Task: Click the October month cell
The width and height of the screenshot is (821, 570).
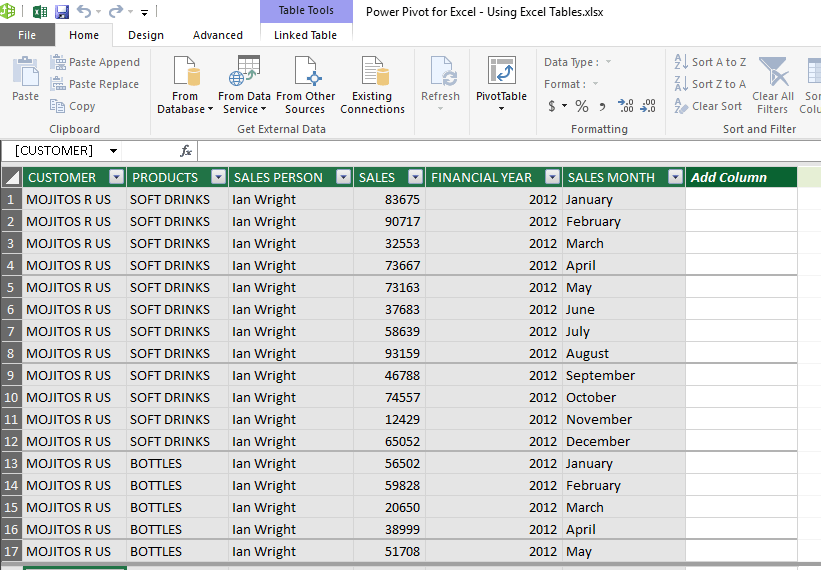Action: coord(624,397)
